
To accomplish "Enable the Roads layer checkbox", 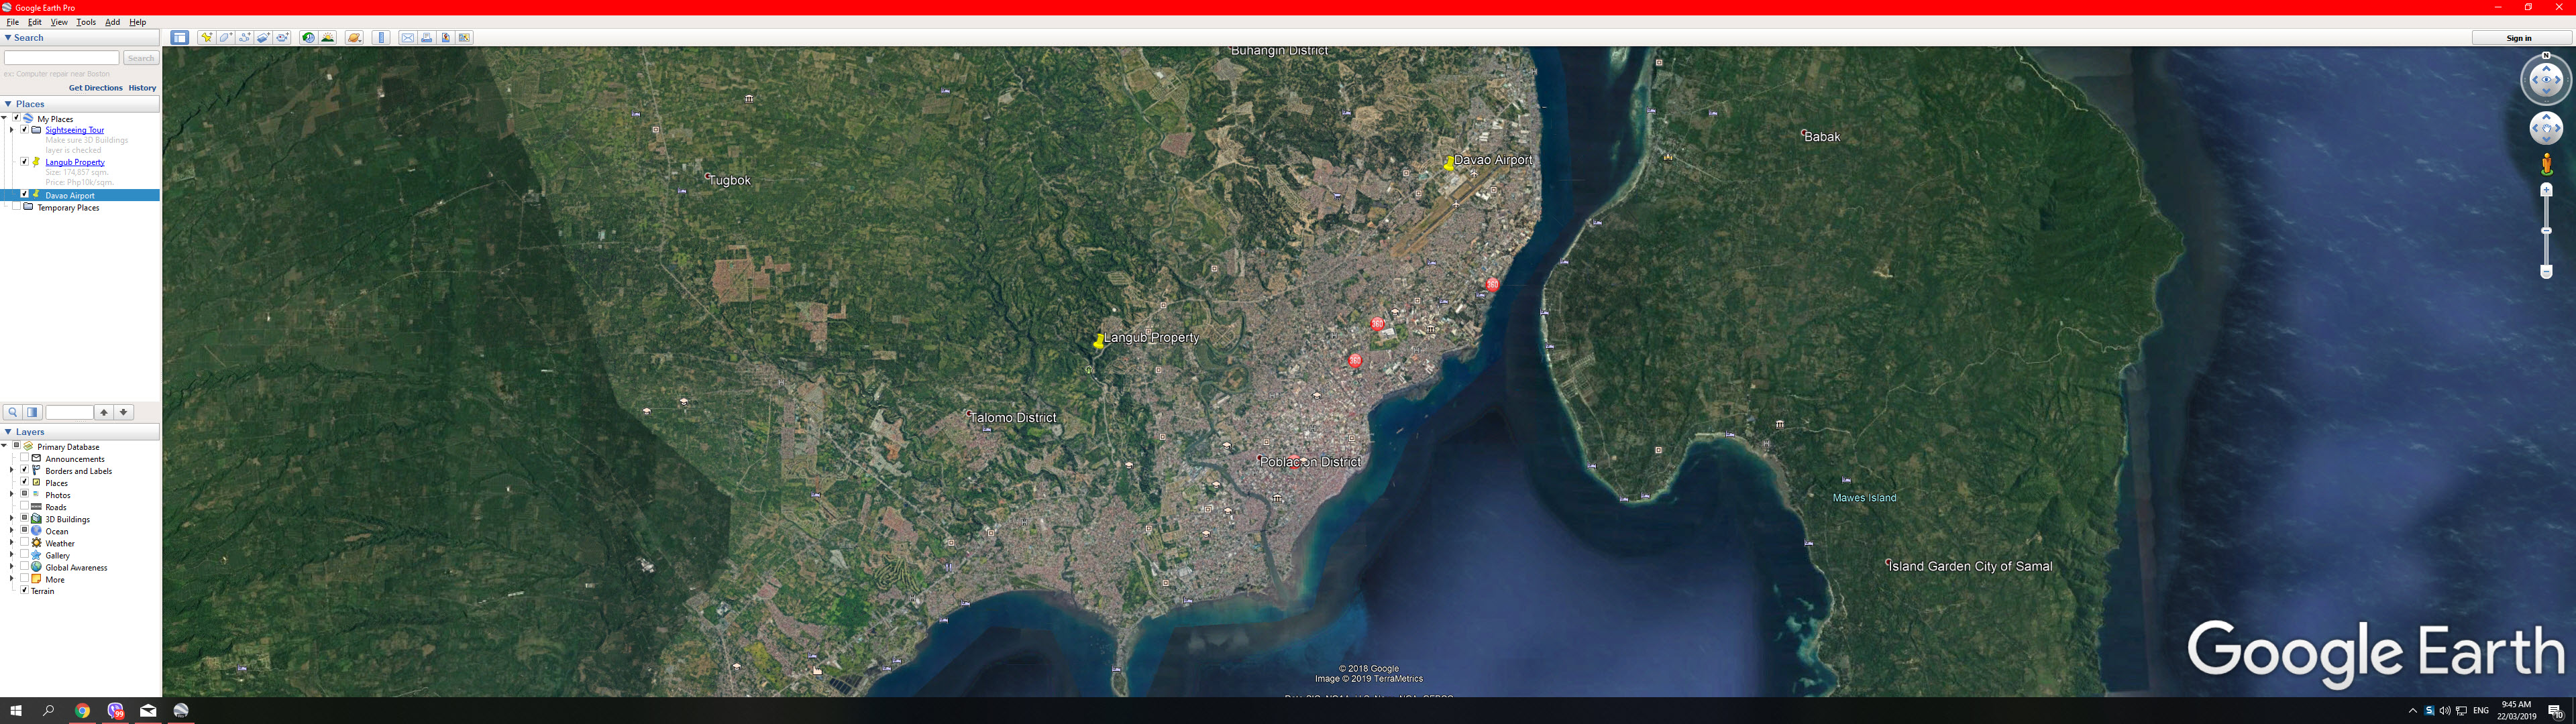I will coord(25,506).
